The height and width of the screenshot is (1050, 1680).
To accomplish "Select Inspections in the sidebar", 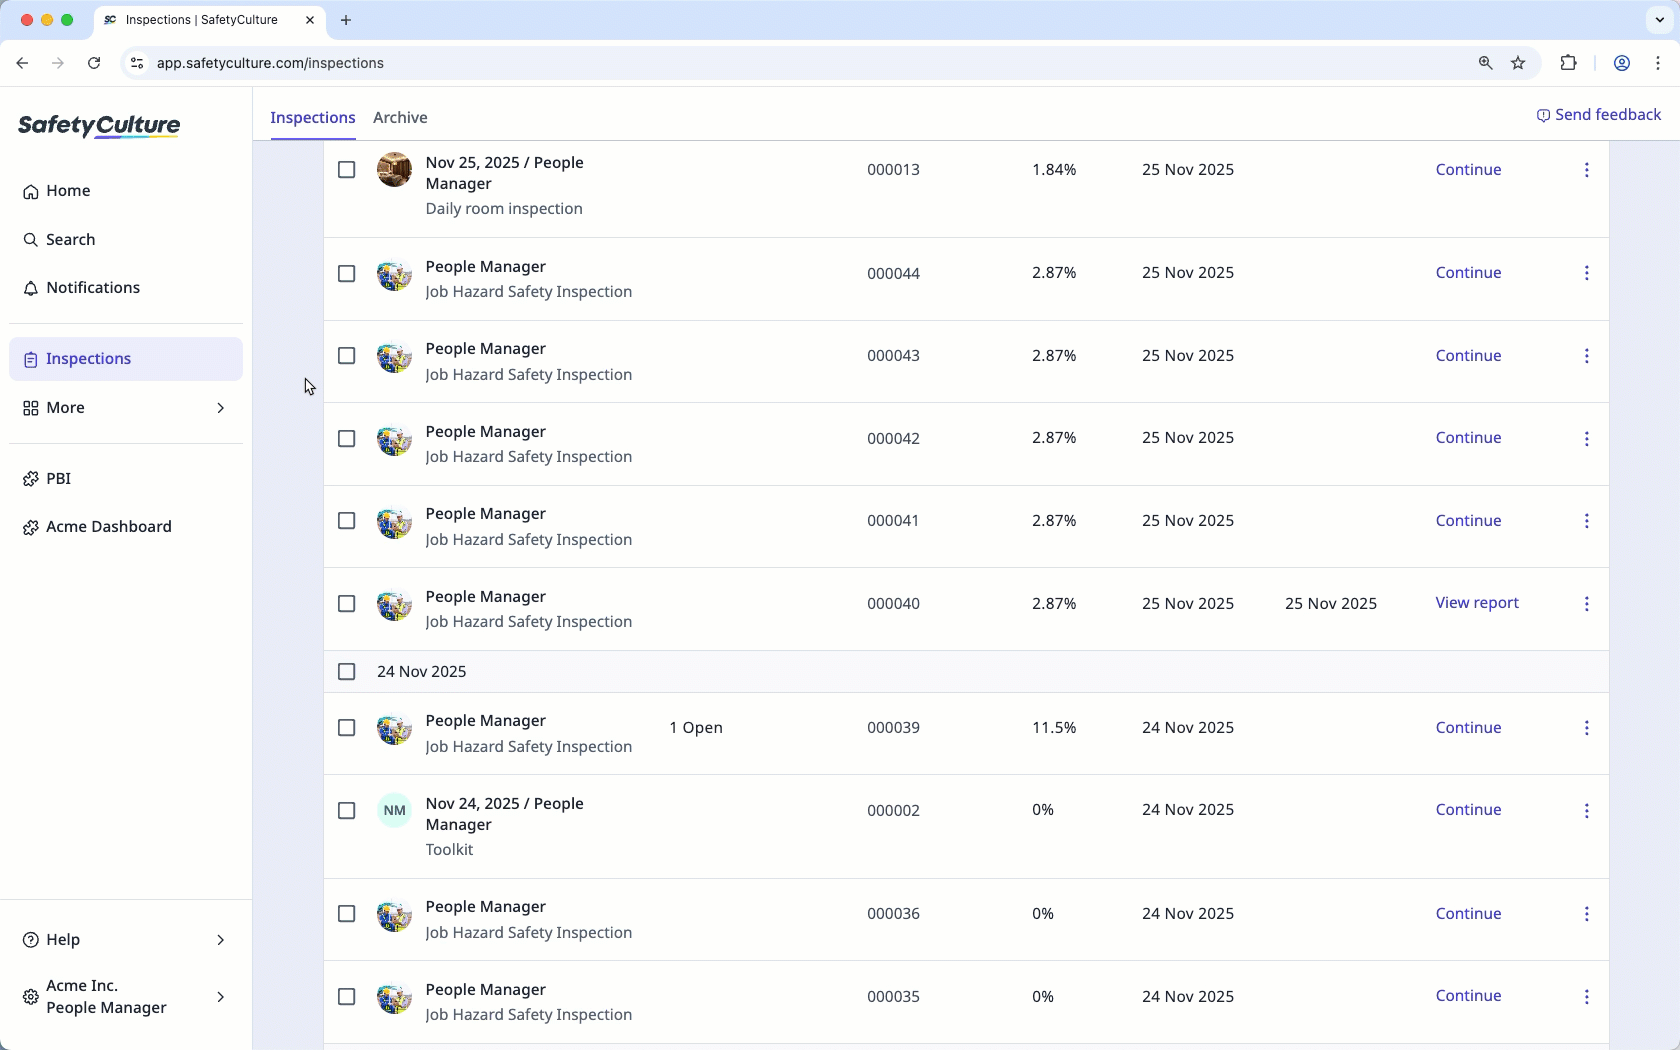I will [x=126, y=359].
